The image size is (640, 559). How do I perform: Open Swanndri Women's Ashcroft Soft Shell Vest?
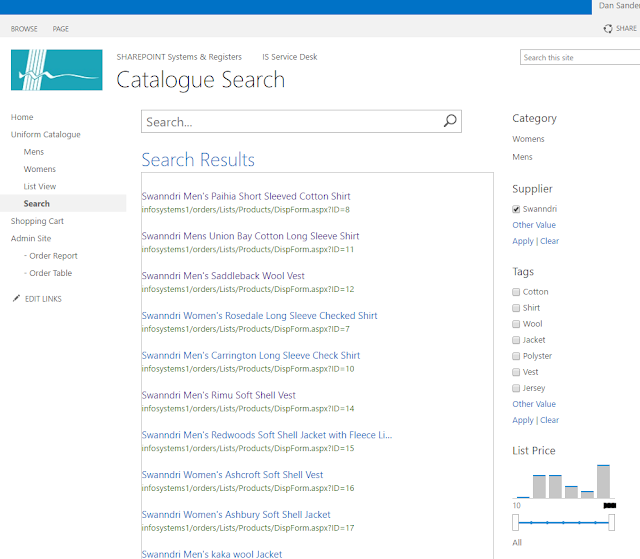pyautogui.click(x=232, y=475)
